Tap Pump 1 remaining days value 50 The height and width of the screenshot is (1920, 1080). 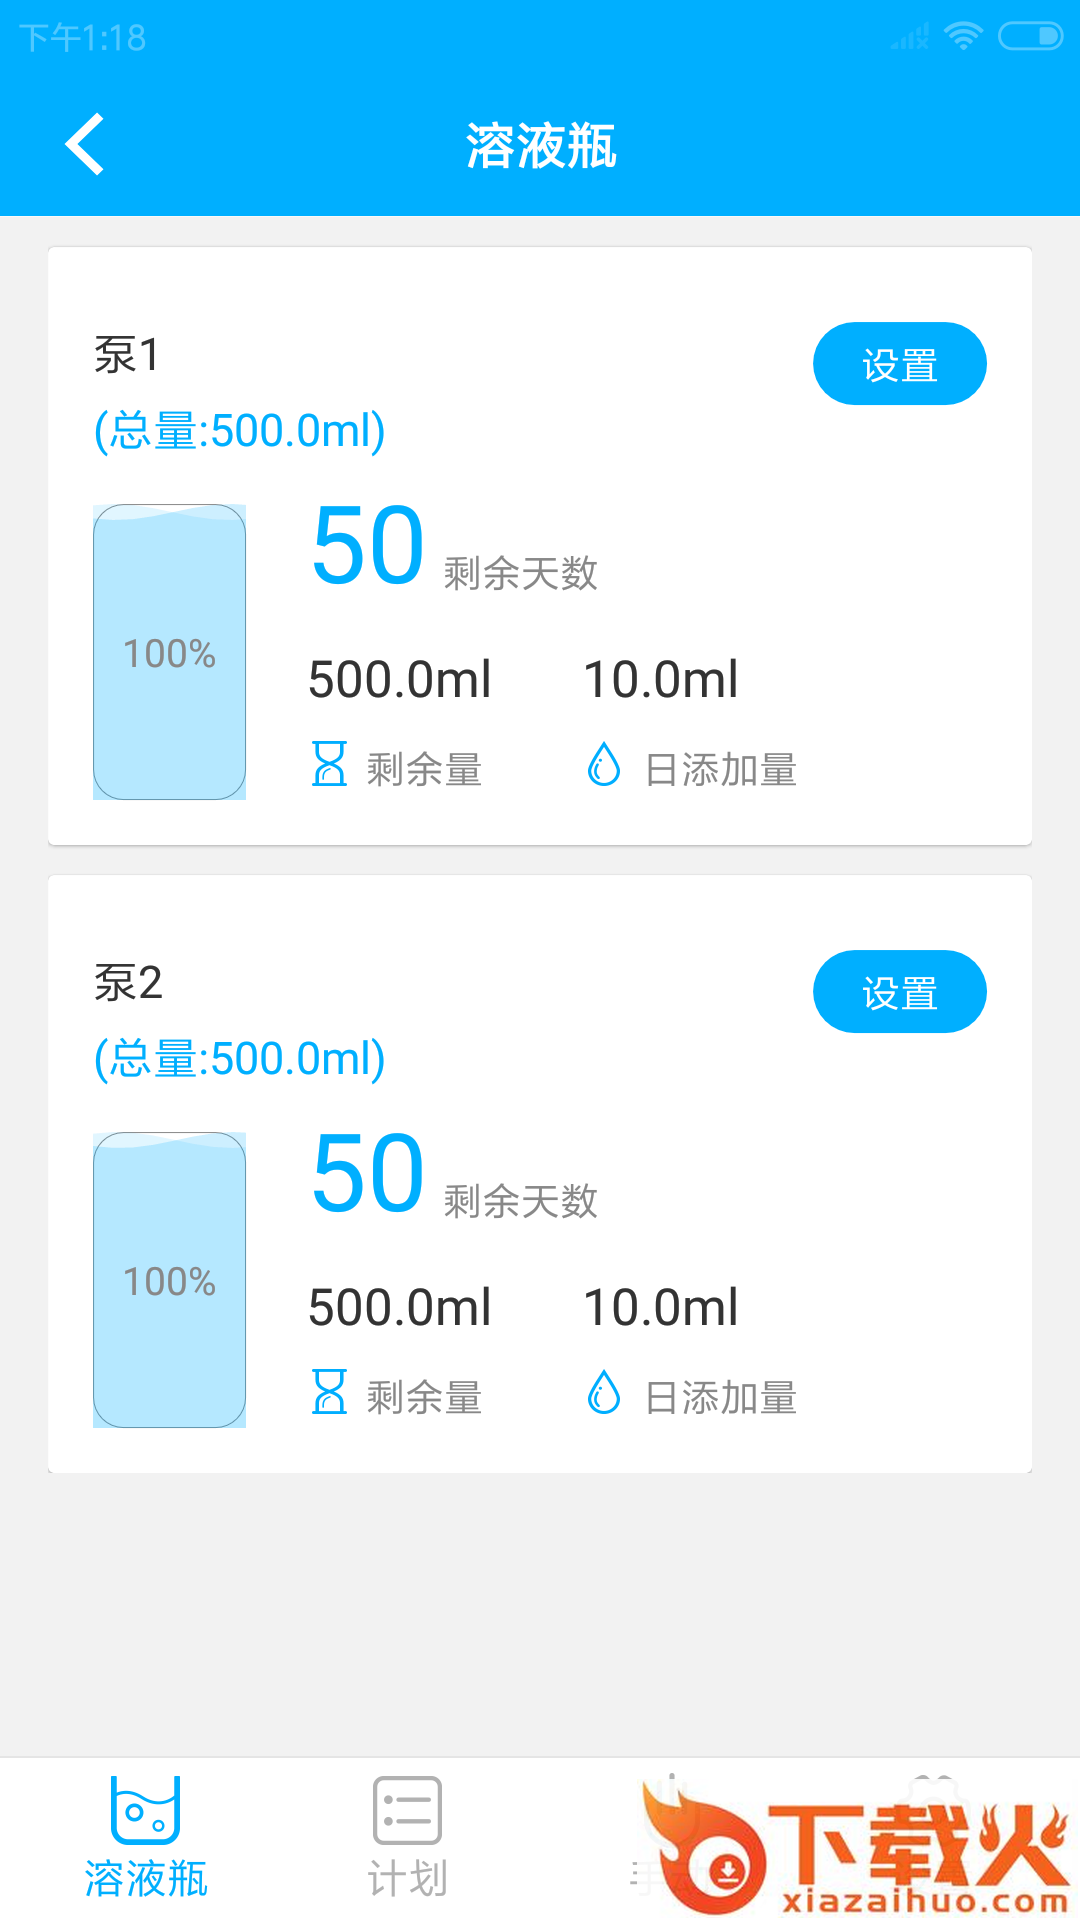pos(368,546)
